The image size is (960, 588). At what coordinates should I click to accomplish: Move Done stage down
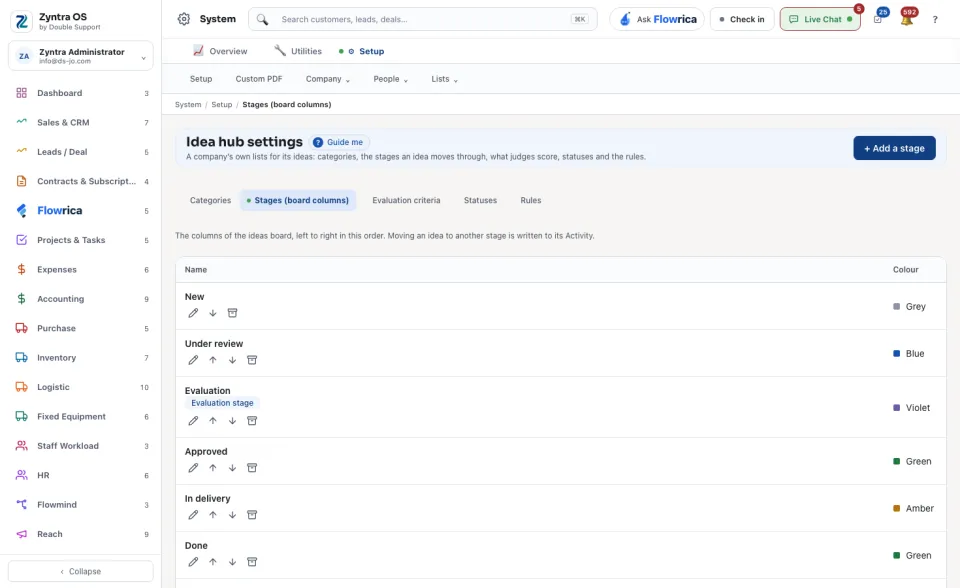coord(232,562)
